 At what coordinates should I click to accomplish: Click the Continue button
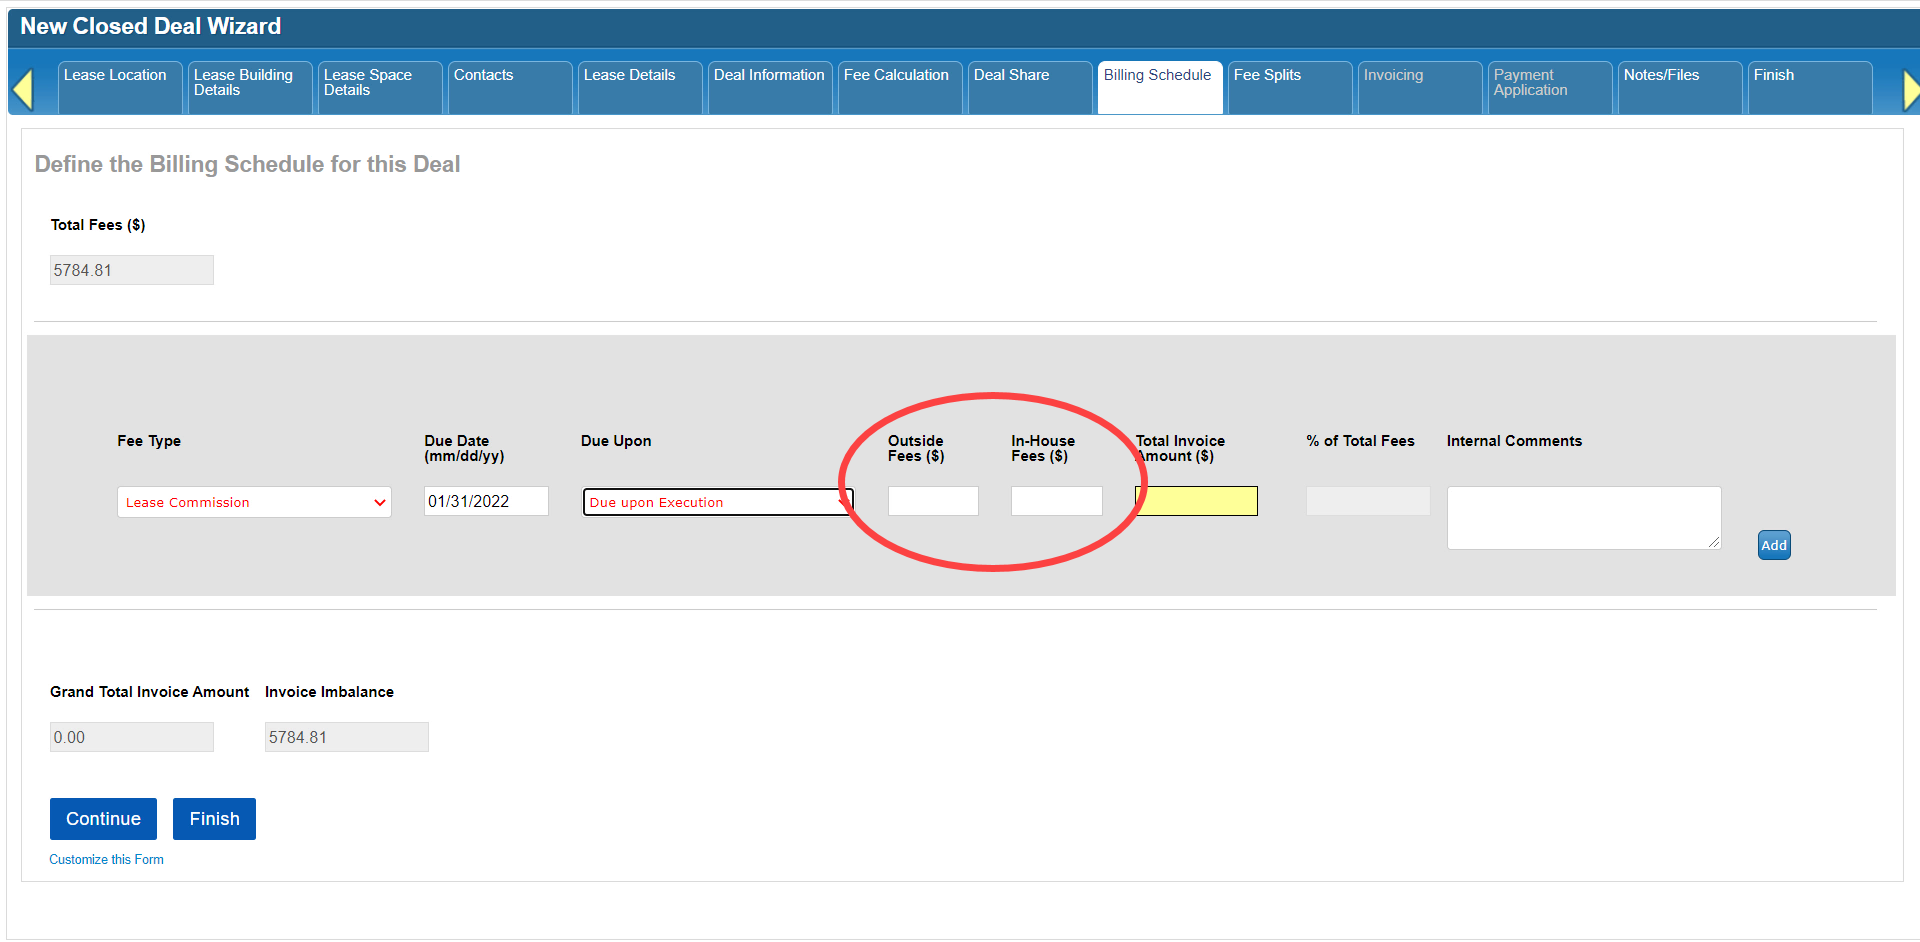[103, 819]
